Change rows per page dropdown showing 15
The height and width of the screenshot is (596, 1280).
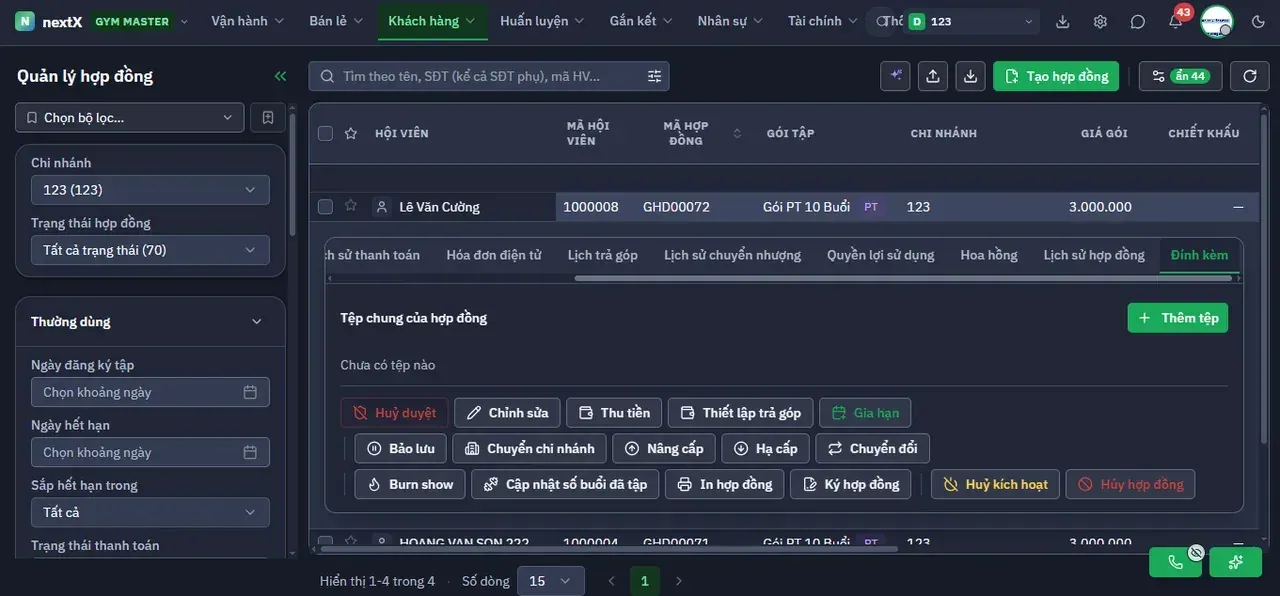[550, 581]
